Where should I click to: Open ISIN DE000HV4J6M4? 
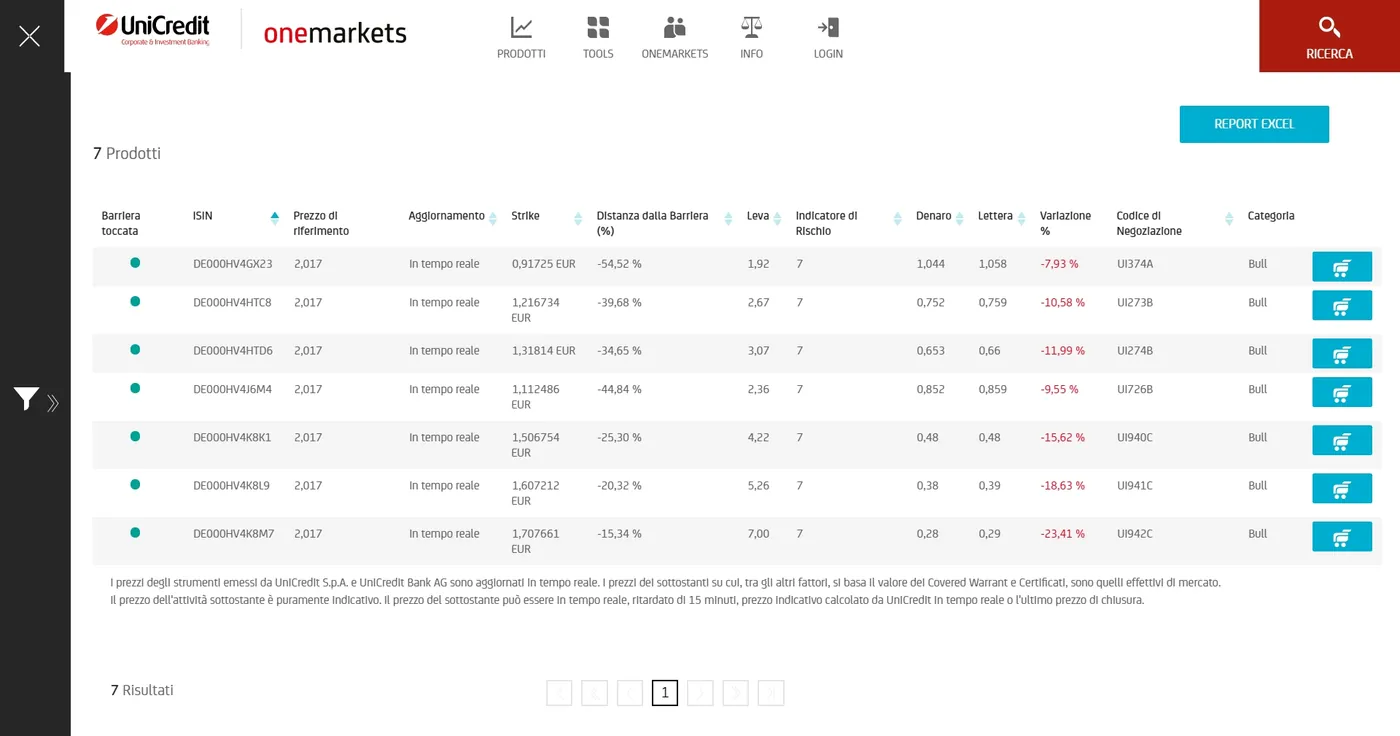point(232,389)
